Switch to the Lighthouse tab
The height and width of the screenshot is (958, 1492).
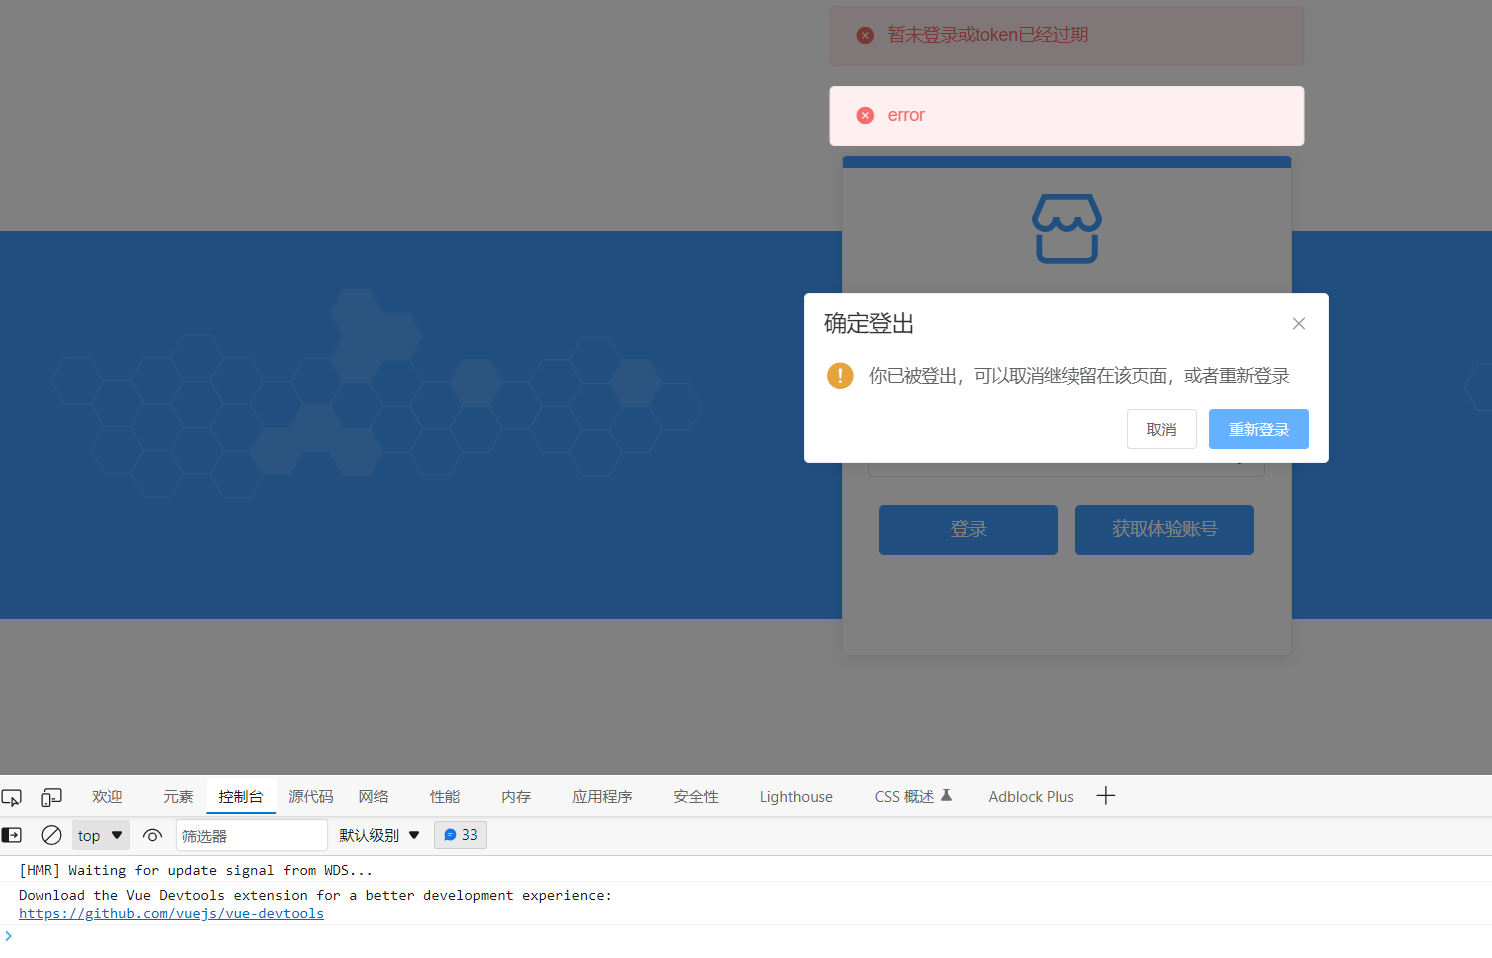click(795, 796)
